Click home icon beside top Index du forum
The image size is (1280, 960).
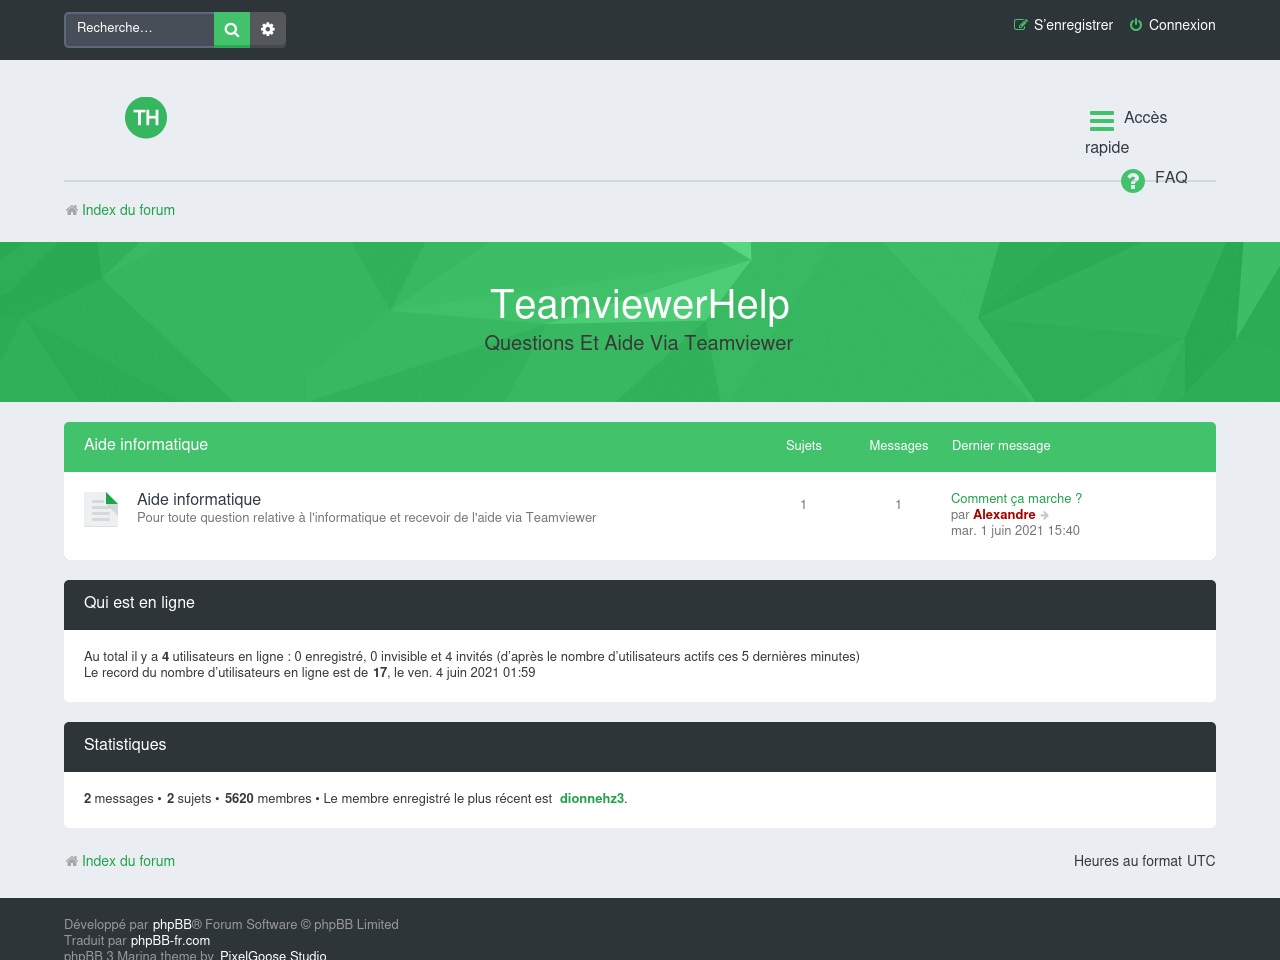pos(72,210)
